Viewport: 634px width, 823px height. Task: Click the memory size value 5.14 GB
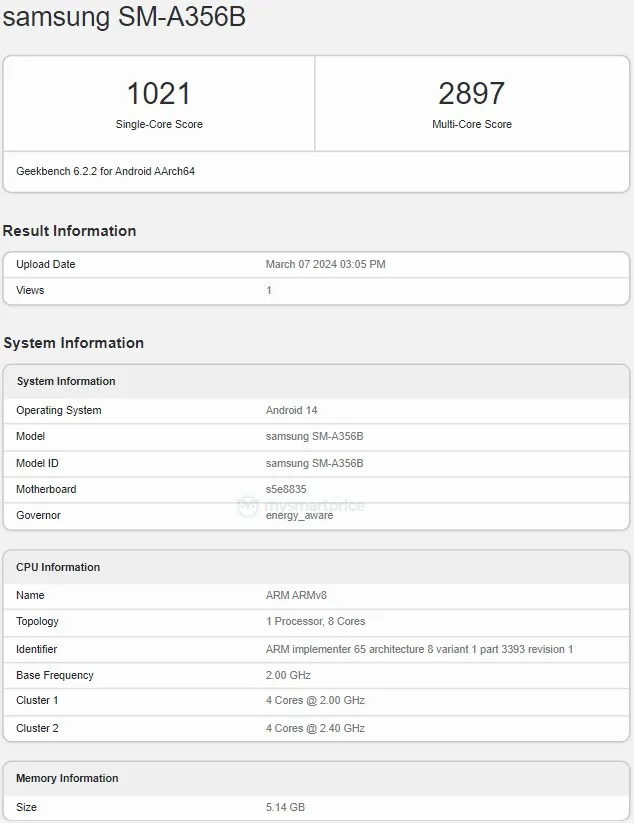coord(285,807)
